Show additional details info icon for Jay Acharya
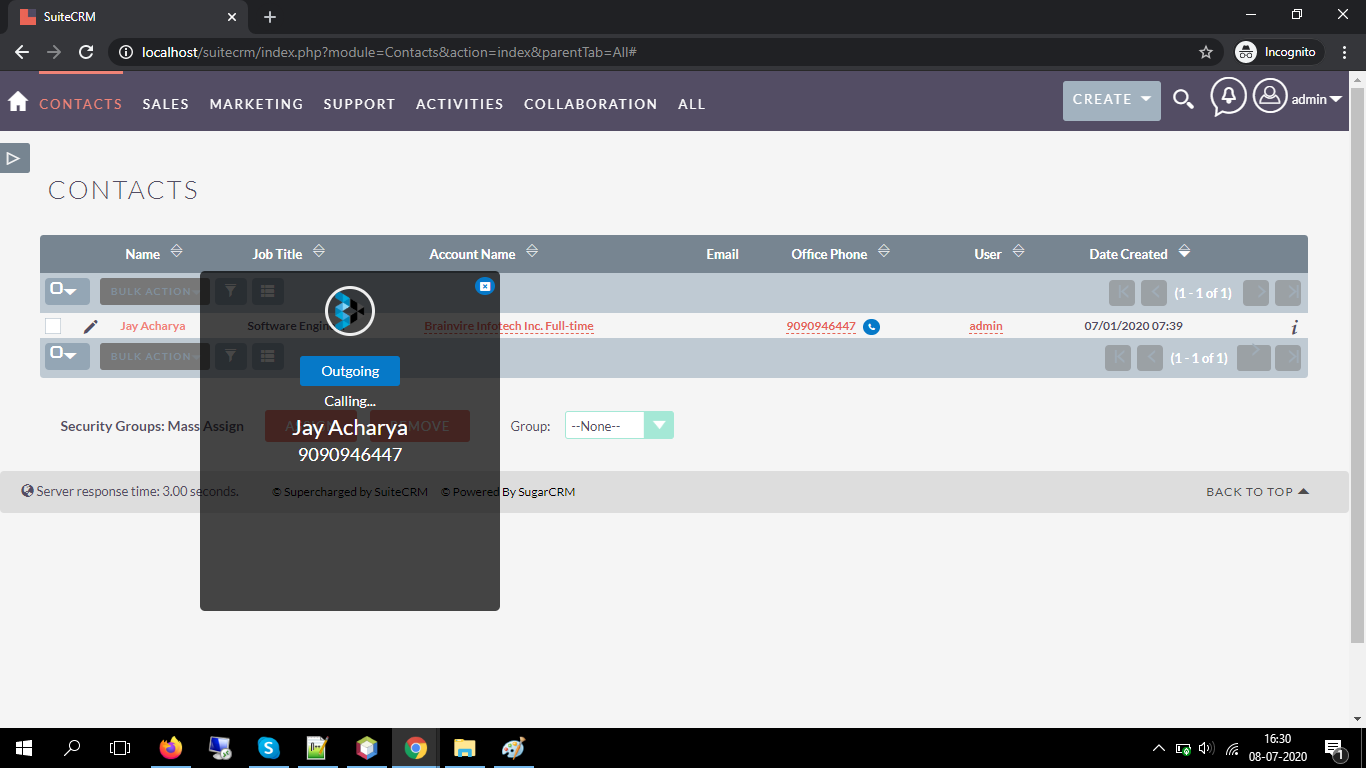 click(x=1294, y=327)
